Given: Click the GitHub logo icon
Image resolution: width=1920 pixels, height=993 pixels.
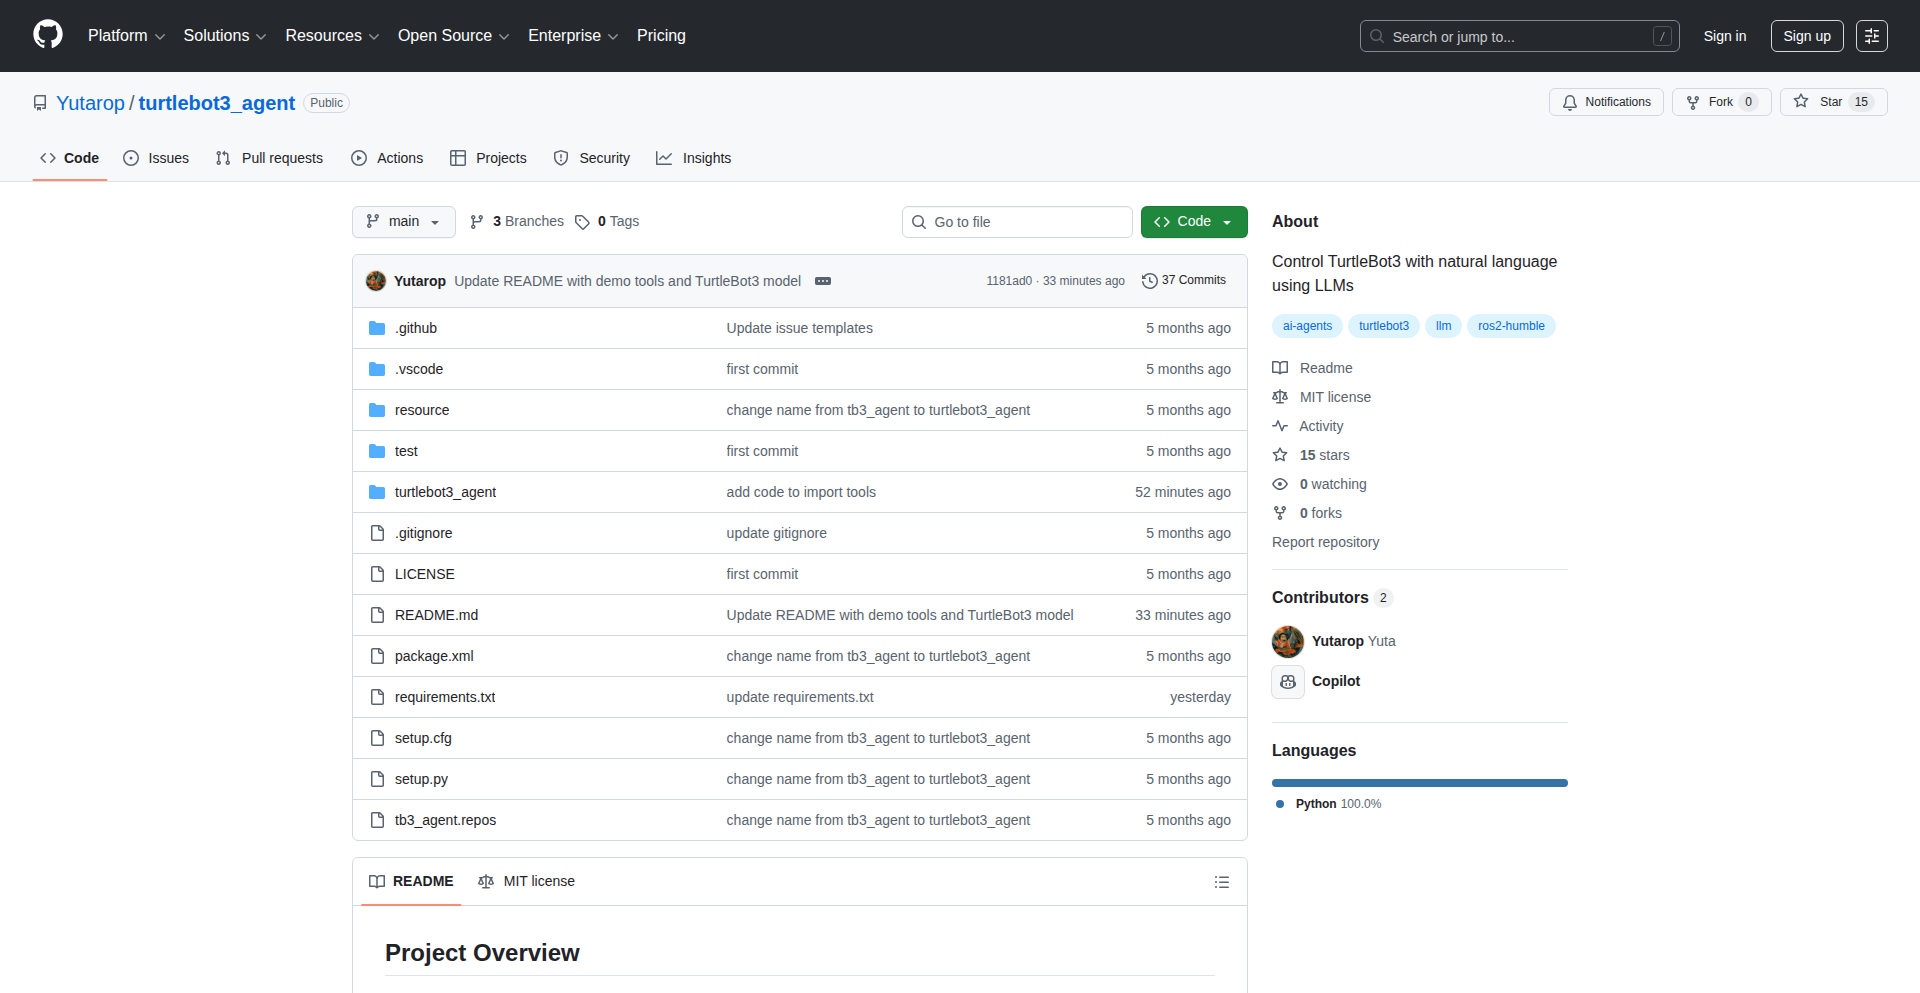Looking at the screenshot, I should (47, 35).
